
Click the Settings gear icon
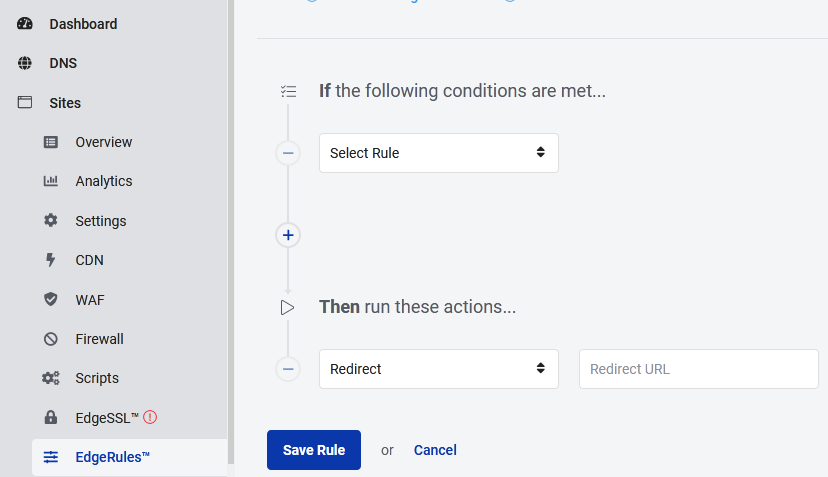[x=51, y=221]
